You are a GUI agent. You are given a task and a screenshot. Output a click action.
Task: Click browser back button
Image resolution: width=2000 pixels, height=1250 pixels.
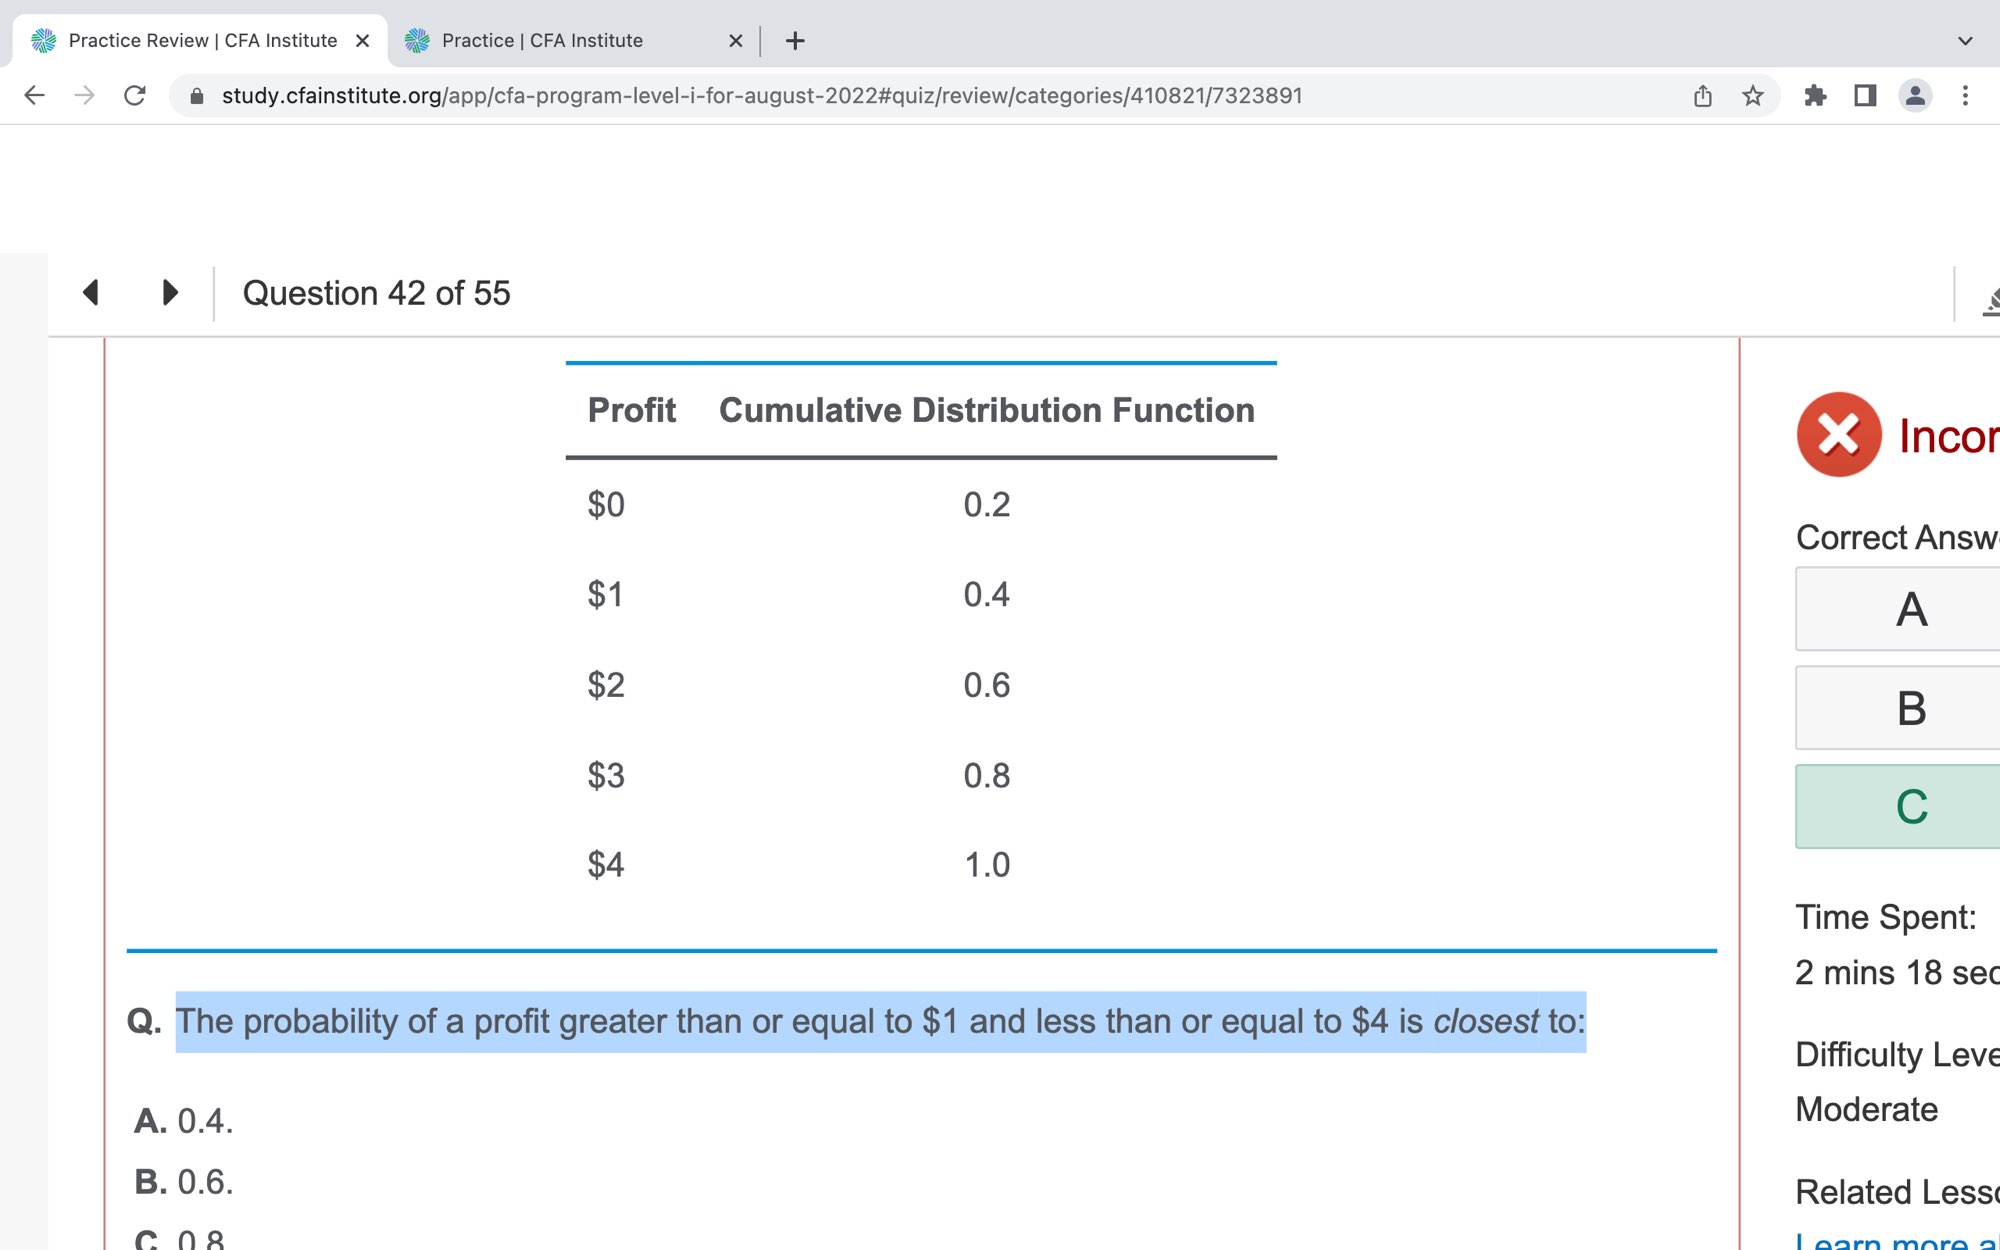[x=34, y=96]
